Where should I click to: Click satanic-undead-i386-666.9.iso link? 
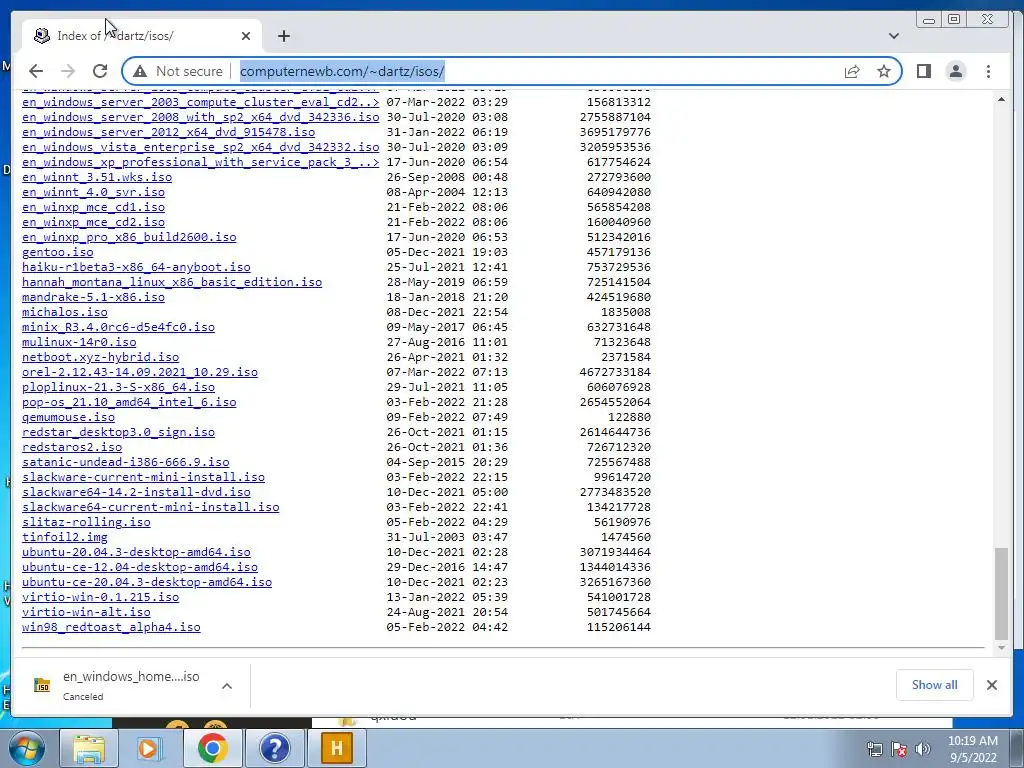(125, 462)
